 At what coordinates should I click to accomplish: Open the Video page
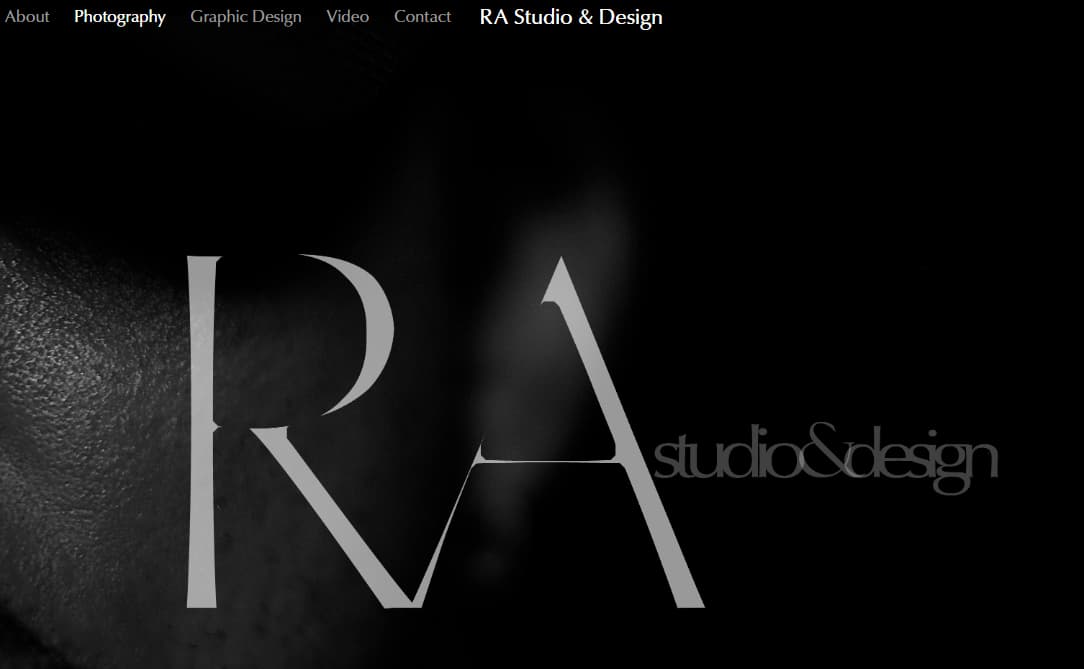pyautogui.click(x=347, y=17)
